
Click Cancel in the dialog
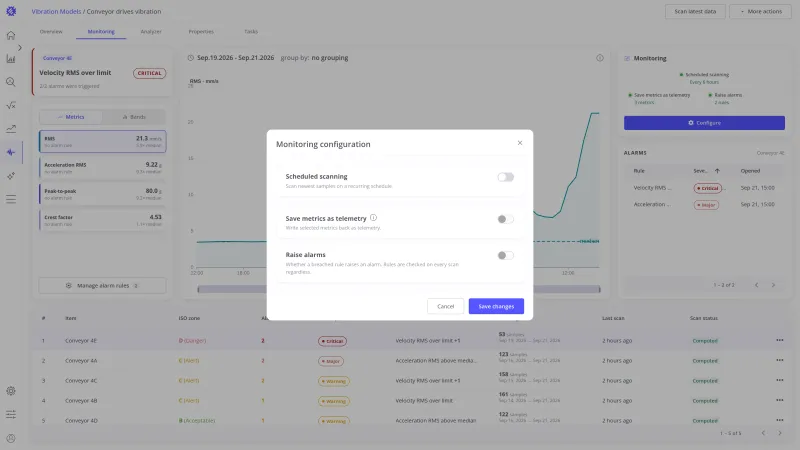[445, 306]
